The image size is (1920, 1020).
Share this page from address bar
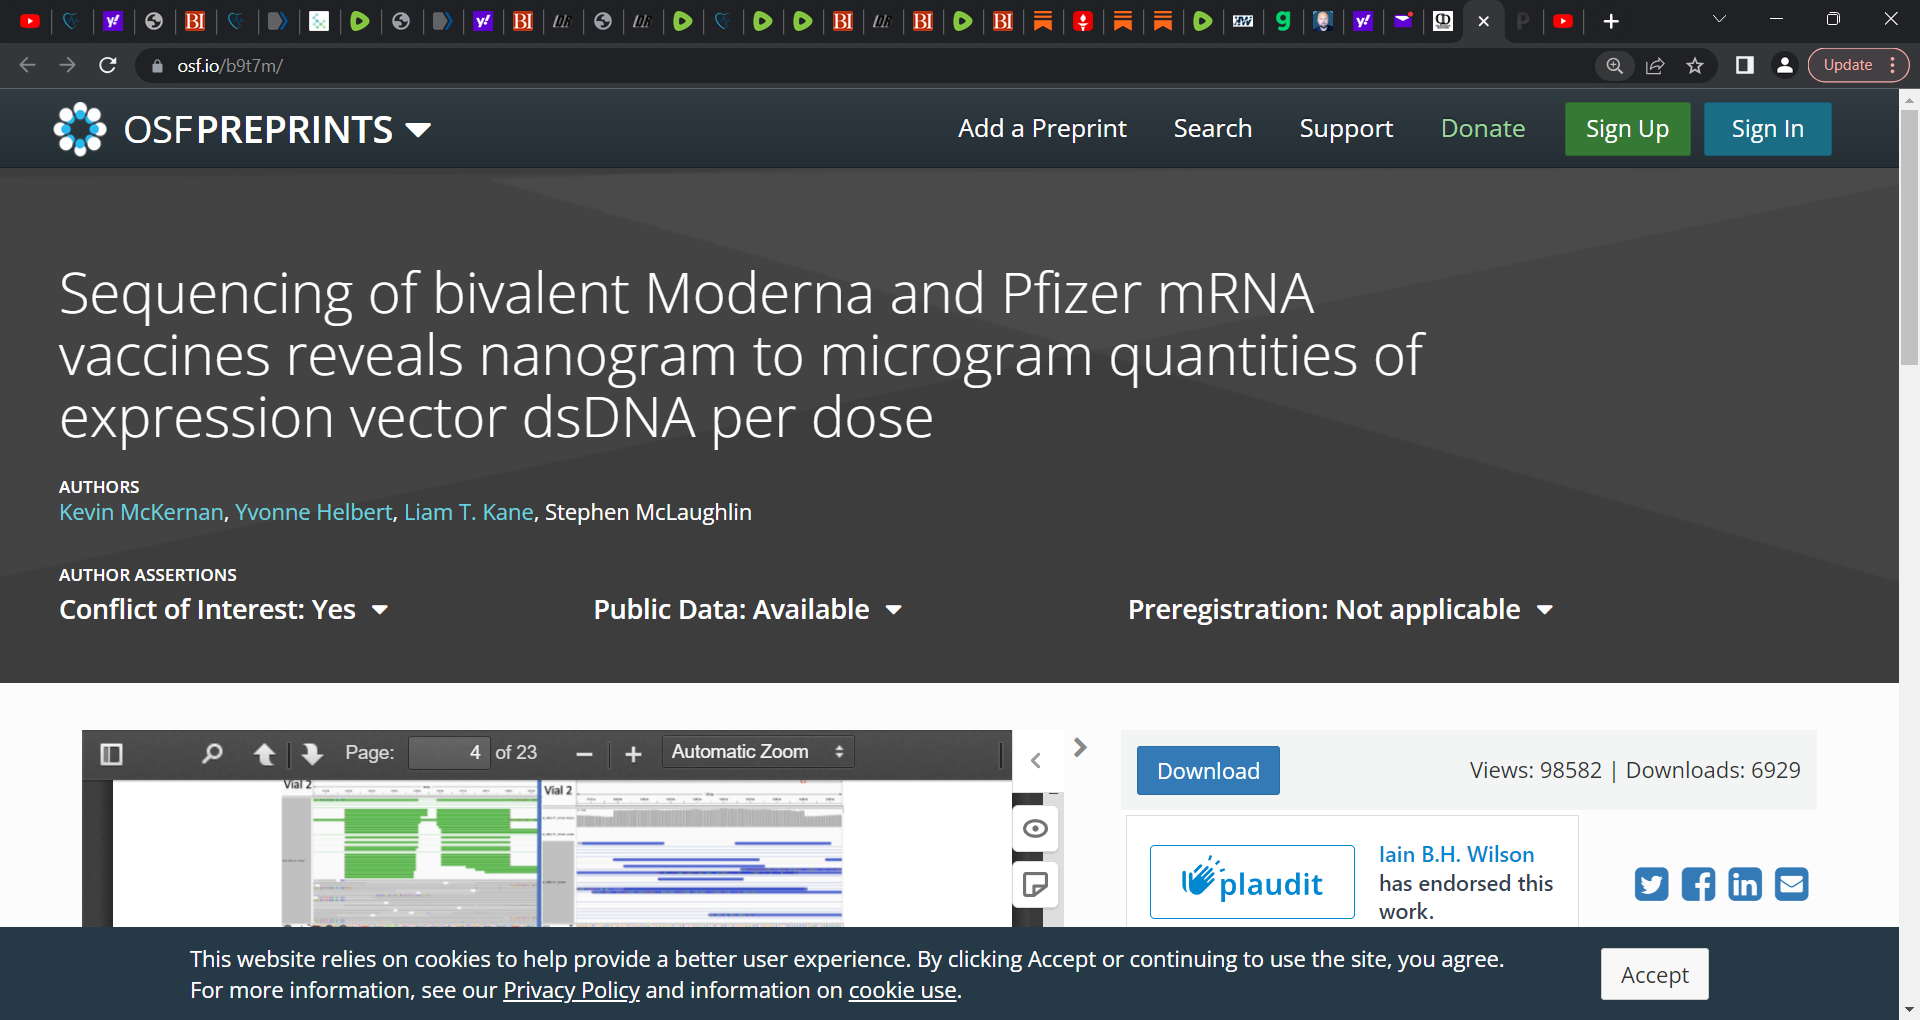point(1655,65)
